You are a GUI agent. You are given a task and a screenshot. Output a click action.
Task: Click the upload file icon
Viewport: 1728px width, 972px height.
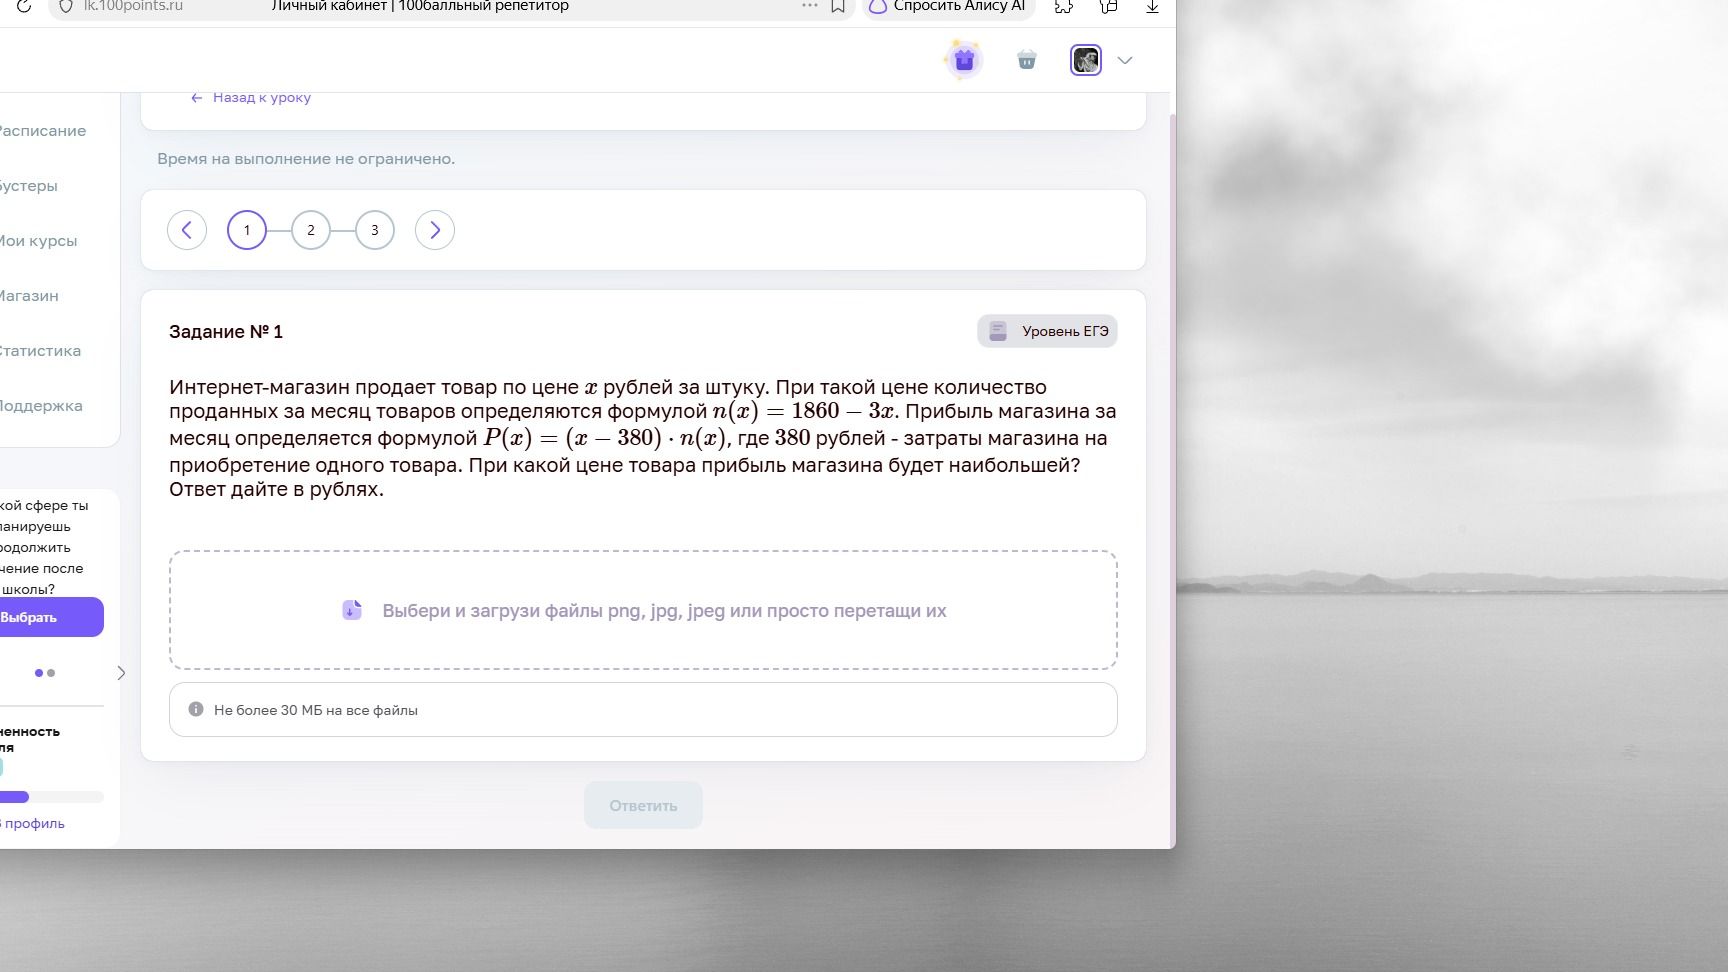point(352,610)
